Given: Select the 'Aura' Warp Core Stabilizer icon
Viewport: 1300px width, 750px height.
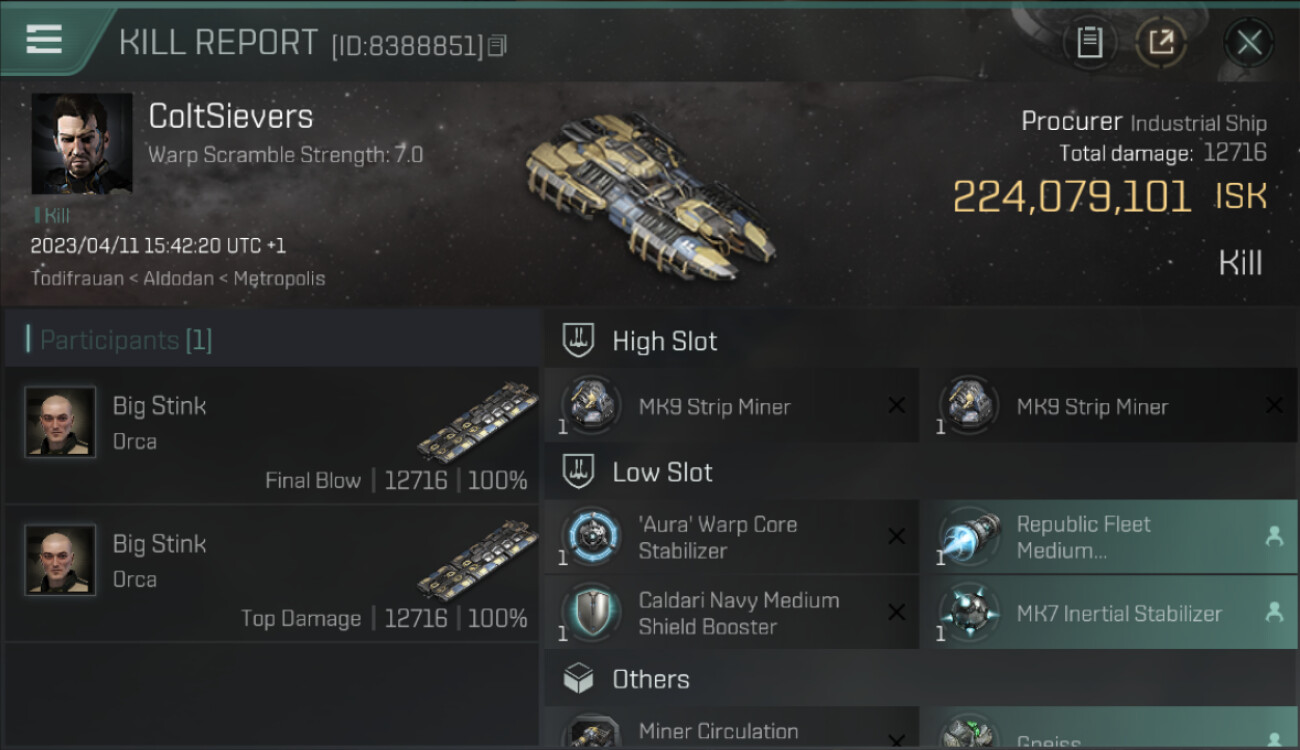Looking at the screenshot, I should (x=591, y=536).
